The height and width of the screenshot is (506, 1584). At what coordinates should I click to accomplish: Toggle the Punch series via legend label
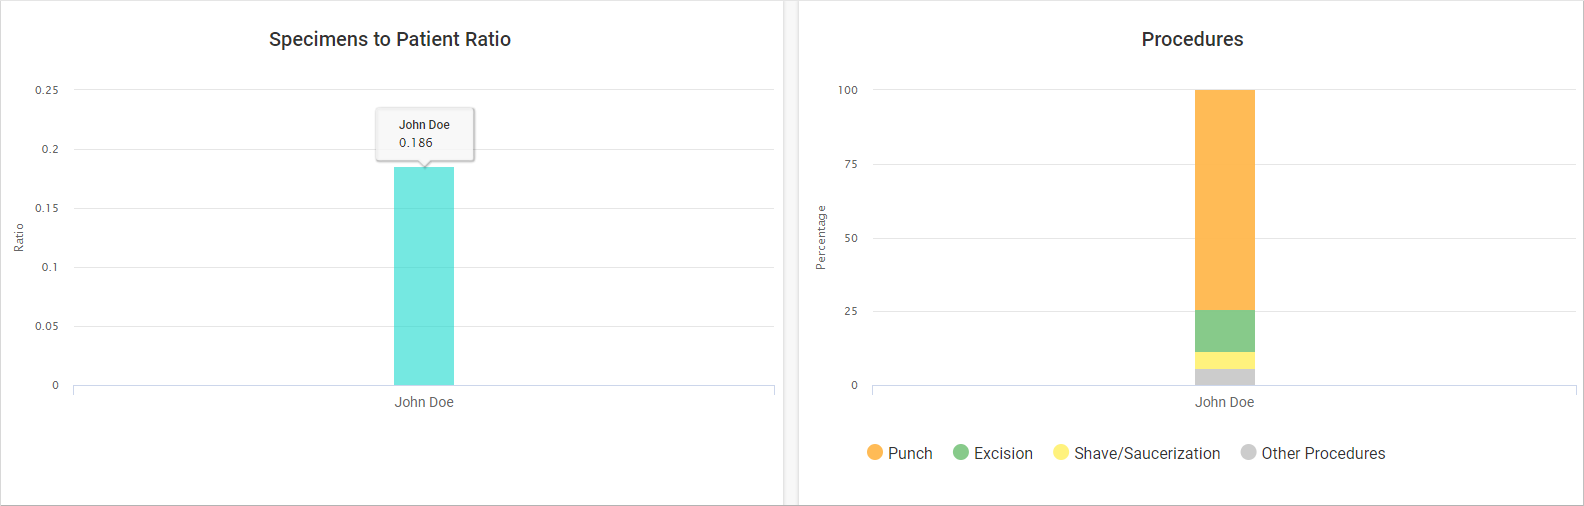coord(910,453)
